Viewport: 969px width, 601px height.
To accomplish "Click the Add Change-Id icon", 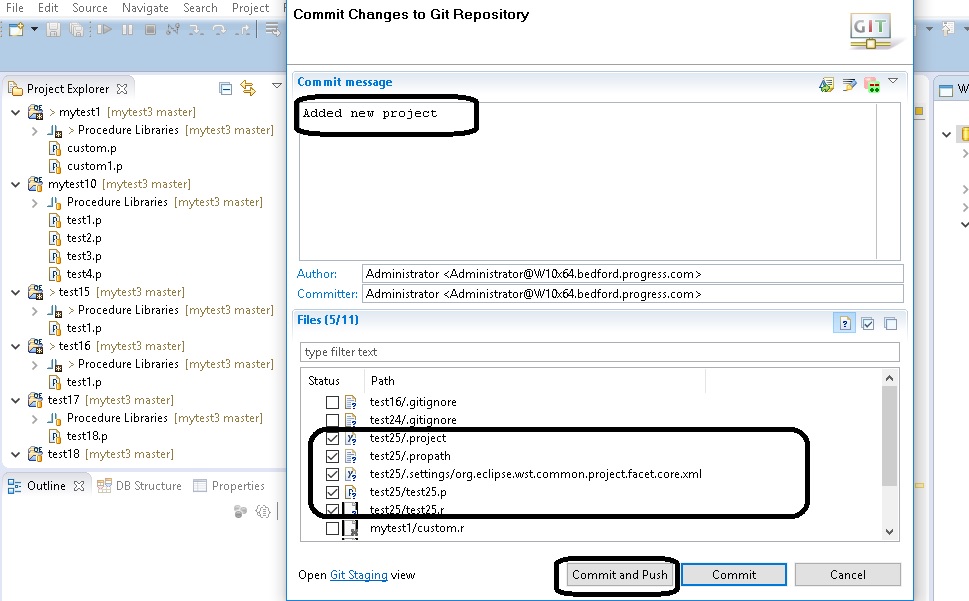I will tap(871, 85).
